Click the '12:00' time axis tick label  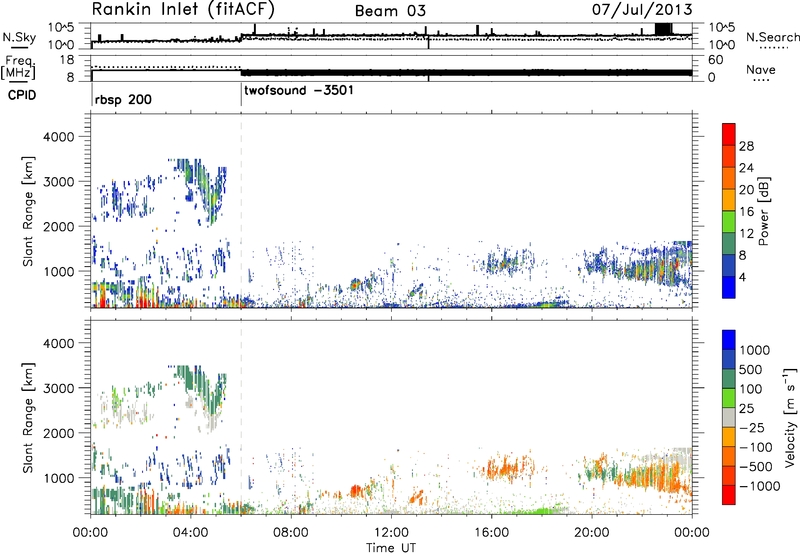click(x=391, y=533)
